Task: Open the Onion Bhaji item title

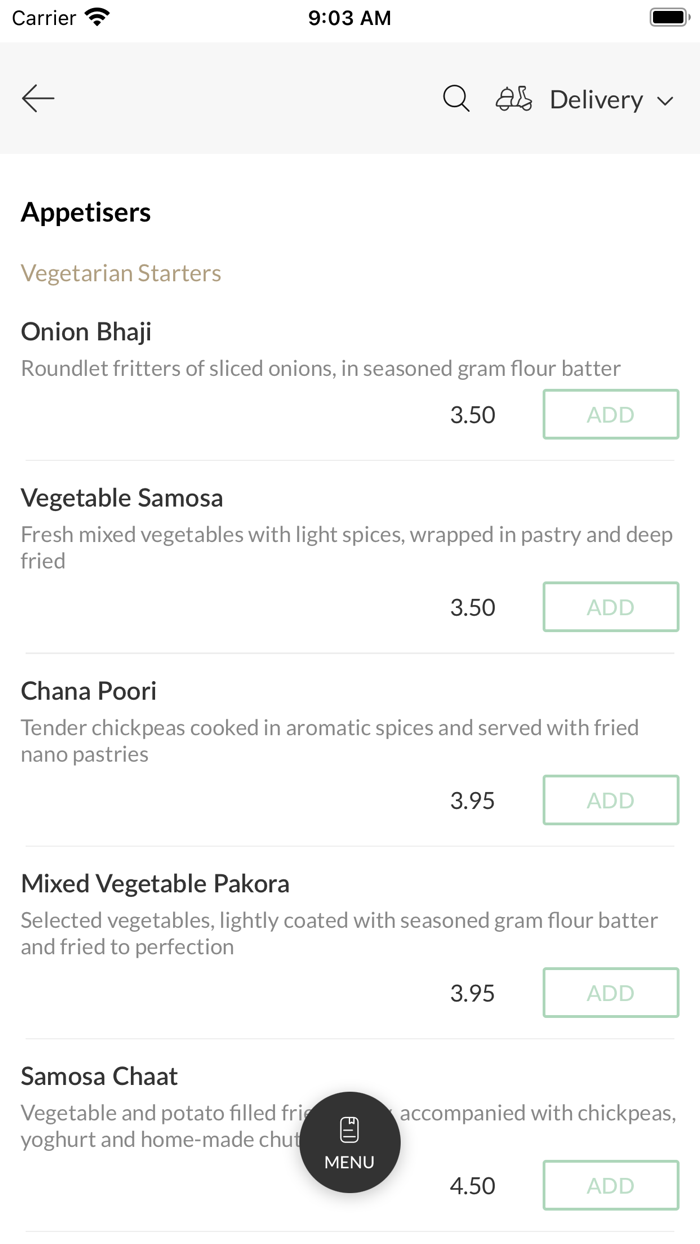Action: [86, 332]
